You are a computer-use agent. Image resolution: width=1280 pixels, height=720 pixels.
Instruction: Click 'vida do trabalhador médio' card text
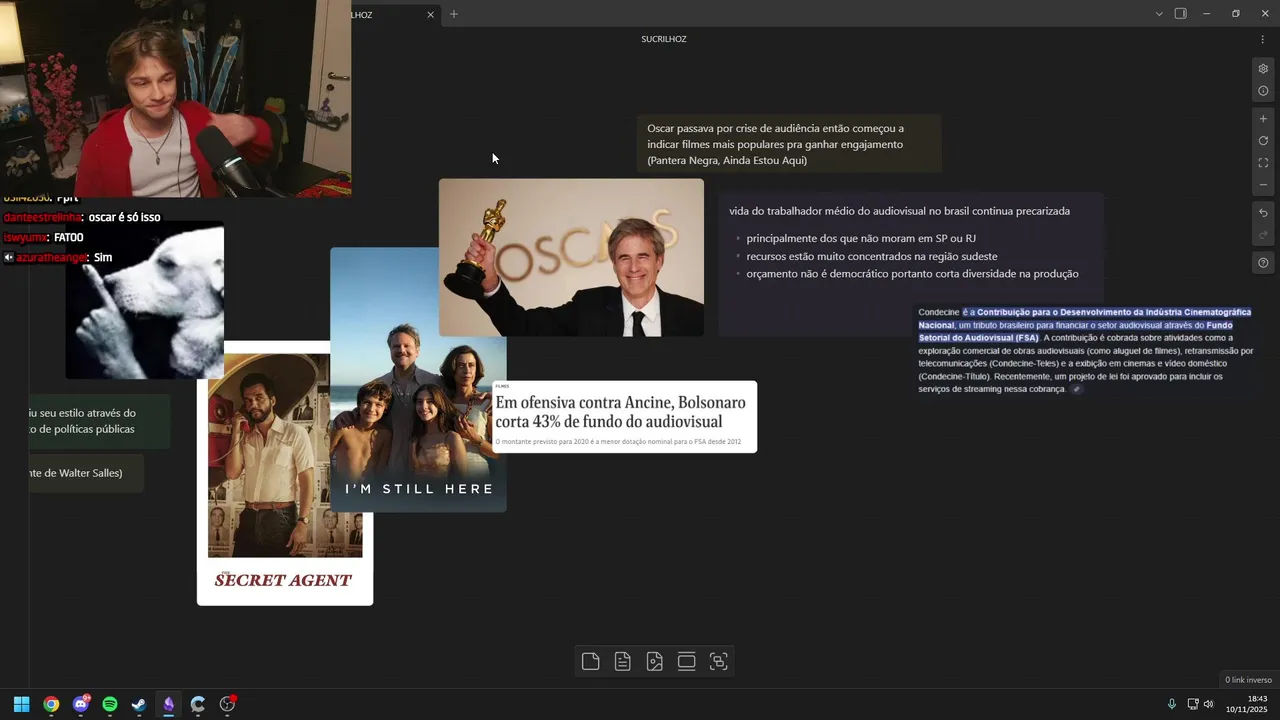point(899,211)
